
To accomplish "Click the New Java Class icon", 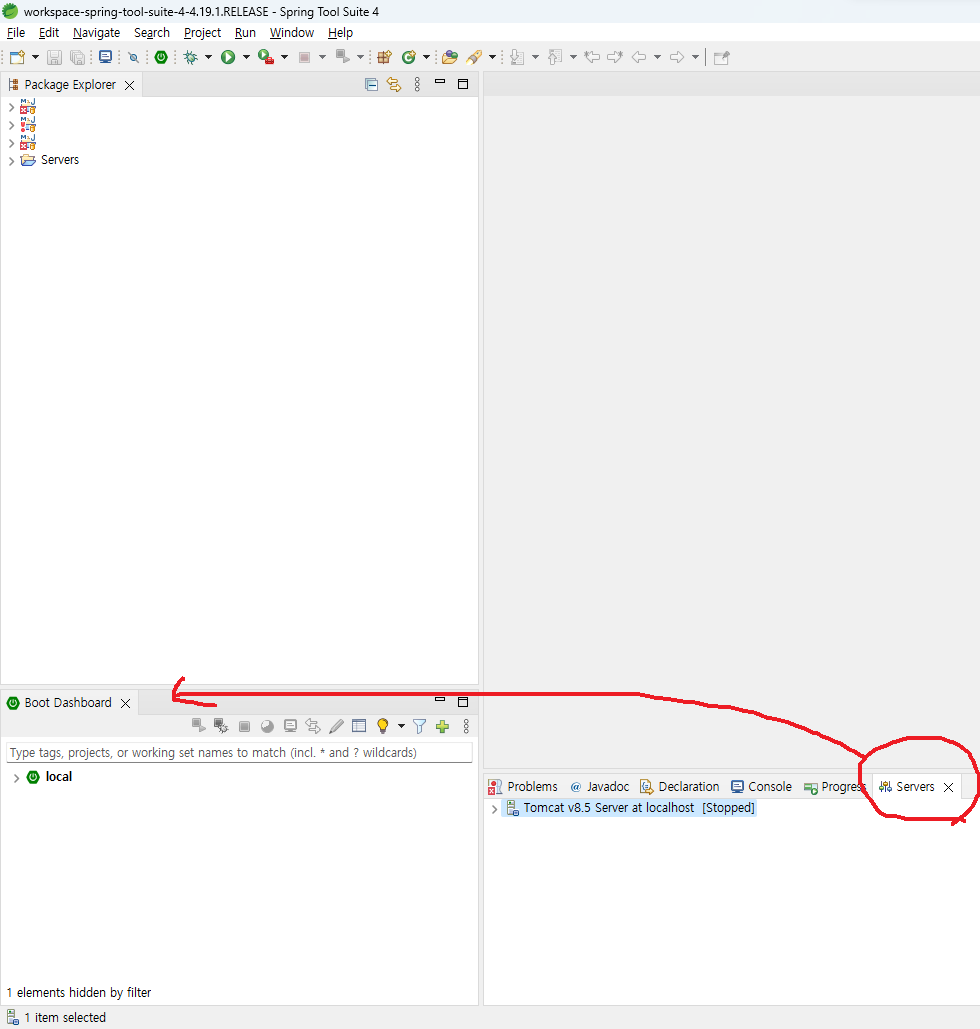I will point(409,57).
